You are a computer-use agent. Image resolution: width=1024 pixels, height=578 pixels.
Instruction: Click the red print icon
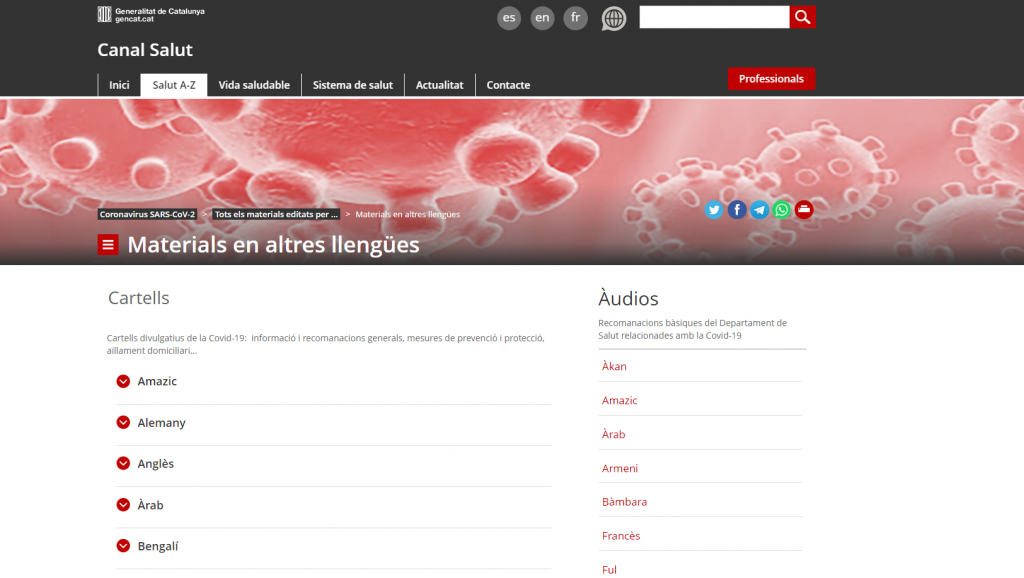pyautogui.click(x=804, y=210)
